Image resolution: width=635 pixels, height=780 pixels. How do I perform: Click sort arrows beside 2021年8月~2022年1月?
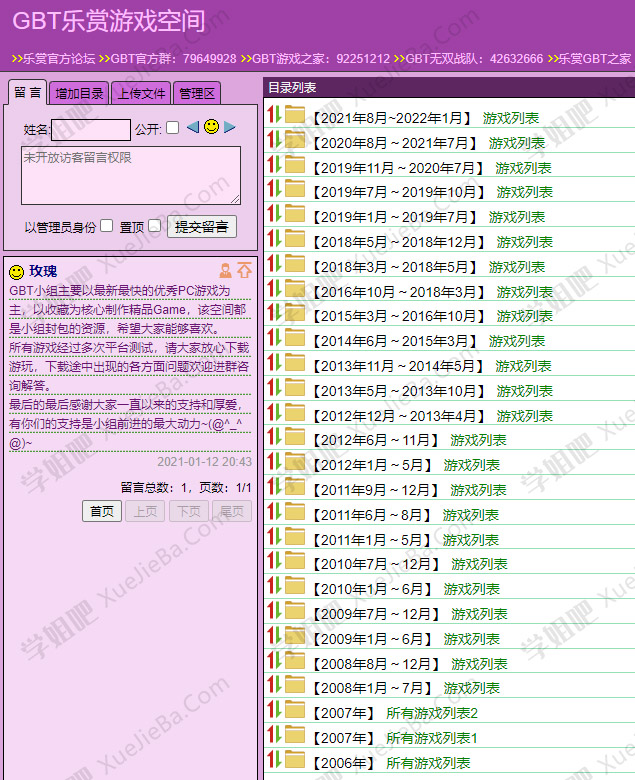click(x=274, y=114)
